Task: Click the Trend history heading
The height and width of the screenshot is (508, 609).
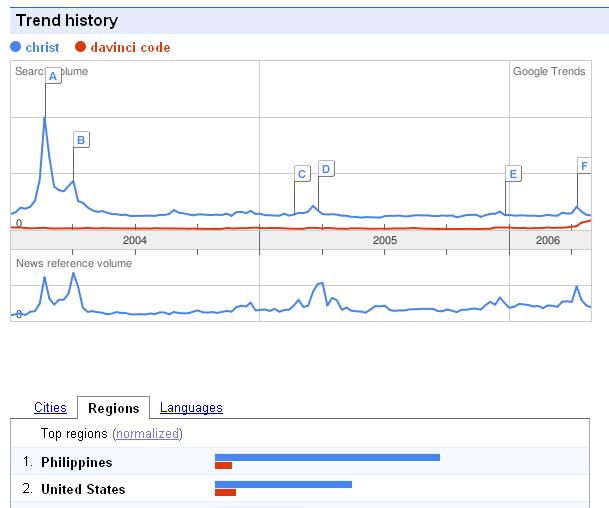Action: 67,20
